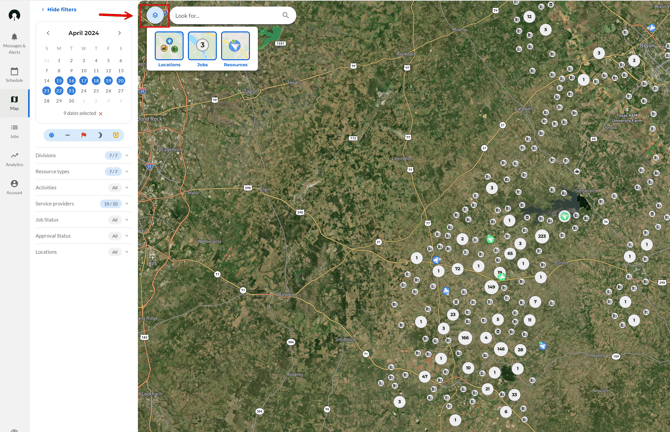Viewport: 670px width, 432px height.
Task: Open the Analytics page
Action: click(14, 159)
